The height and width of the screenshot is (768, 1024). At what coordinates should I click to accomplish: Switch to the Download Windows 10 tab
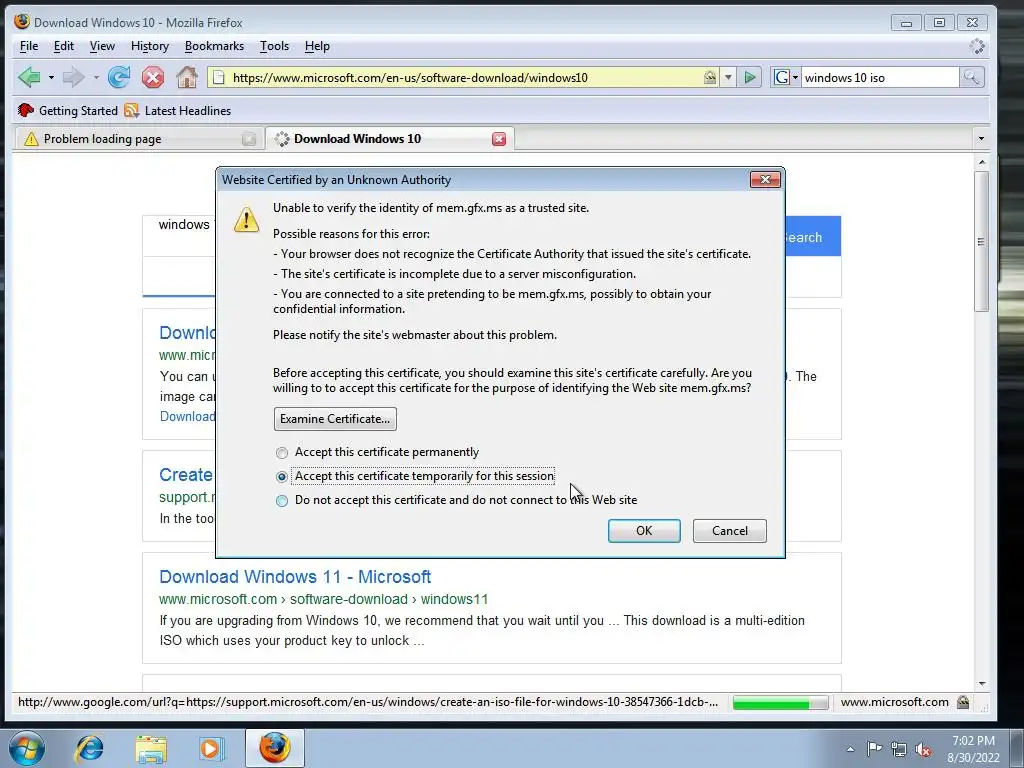coord(390,138)
